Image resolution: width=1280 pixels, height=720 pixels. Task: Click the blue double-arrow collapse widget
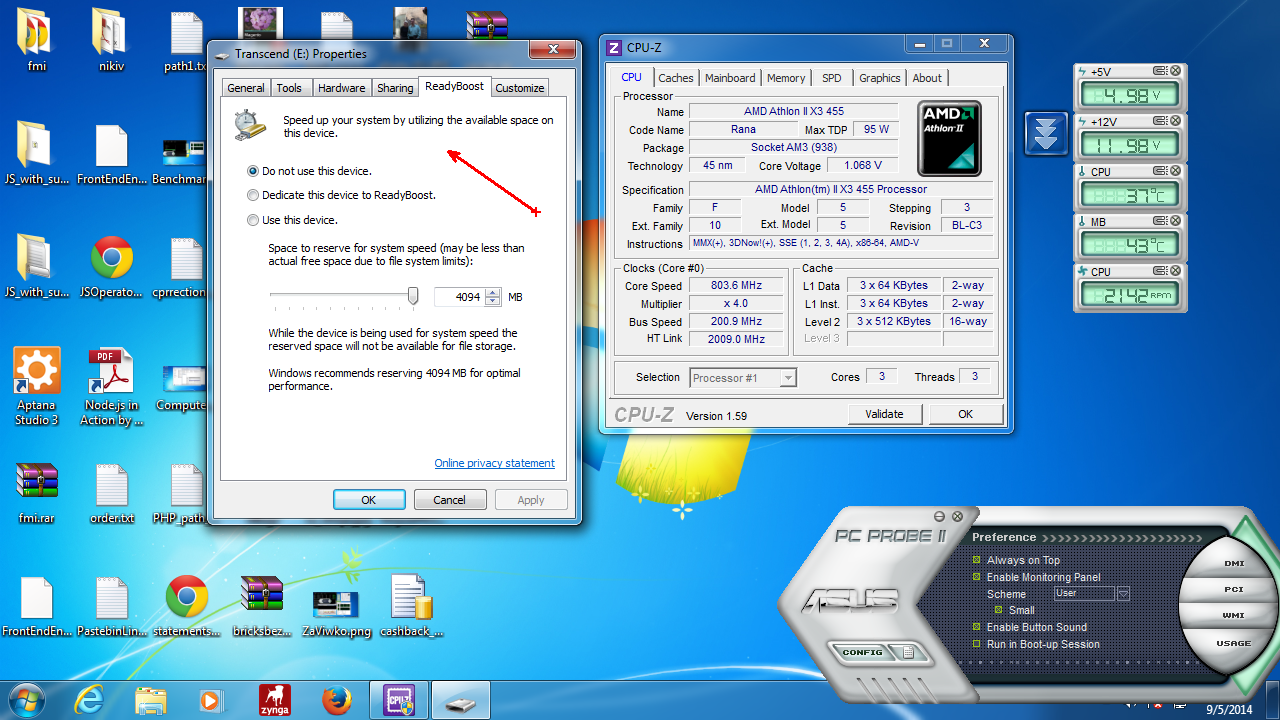pos(1046,133)
